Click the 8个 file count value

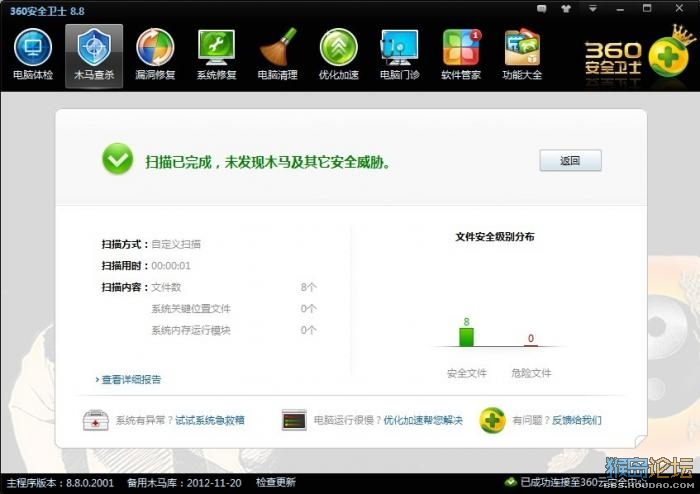pos(308,287)
